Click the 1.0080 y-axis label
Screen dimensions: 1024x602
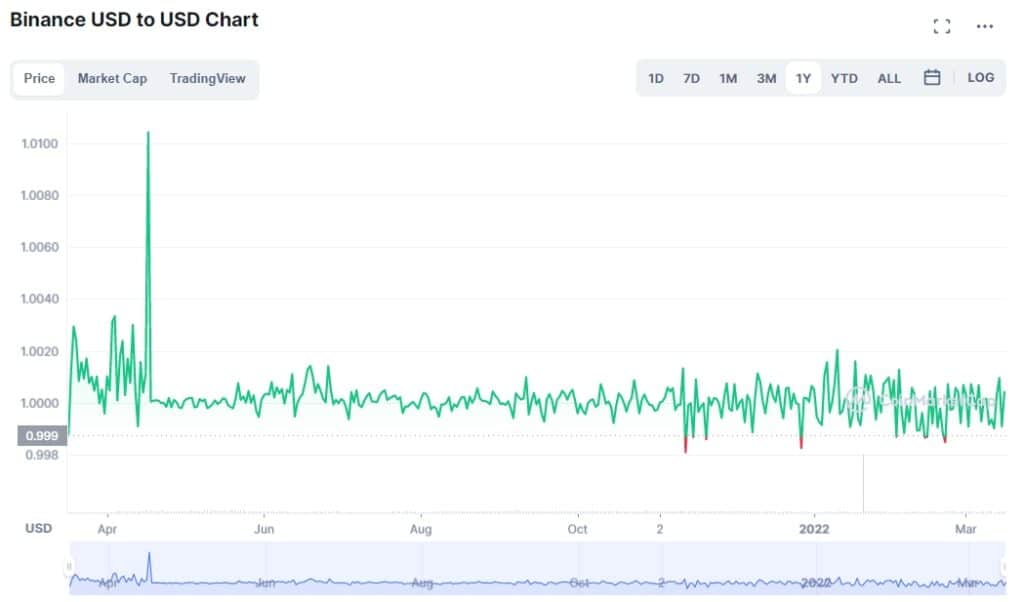click(x=40, y=195)
